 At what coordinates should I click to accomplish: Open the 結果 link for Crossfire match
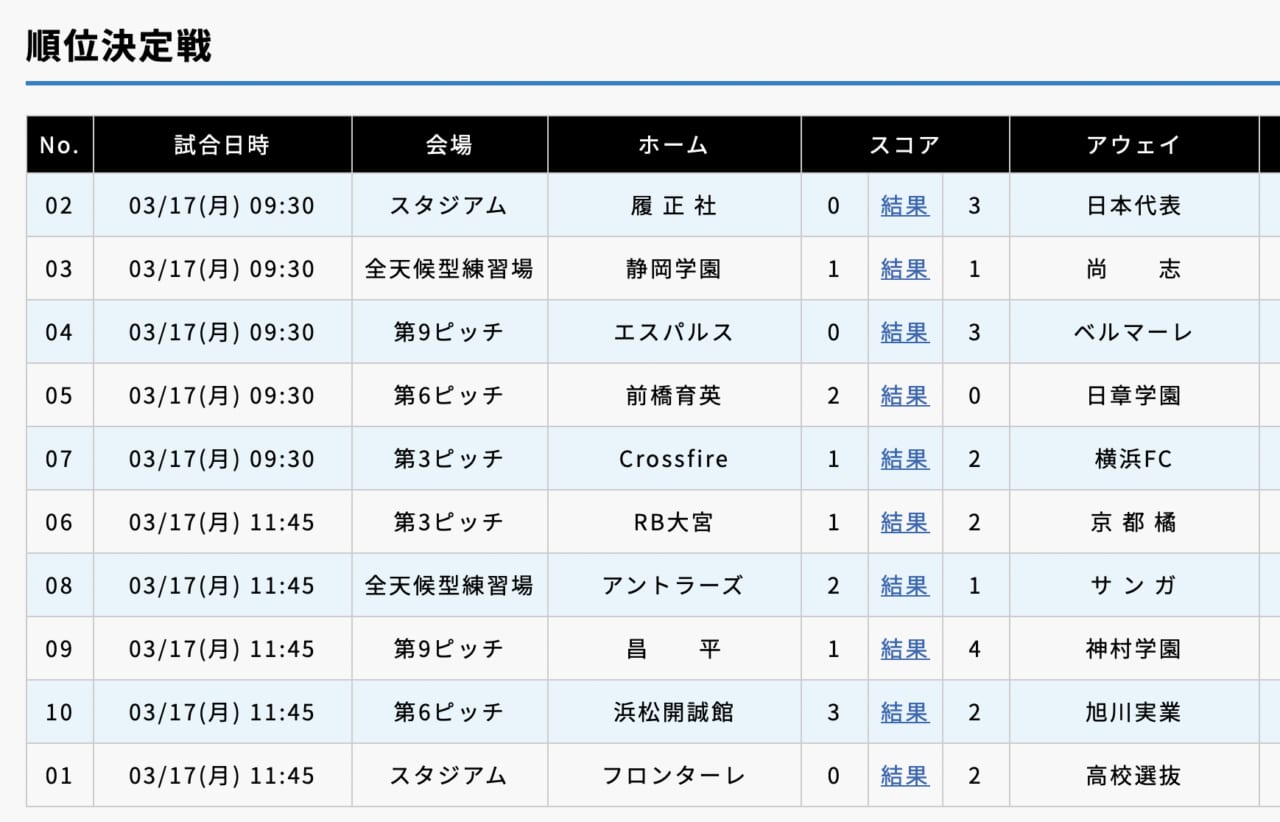click(905, 459)
